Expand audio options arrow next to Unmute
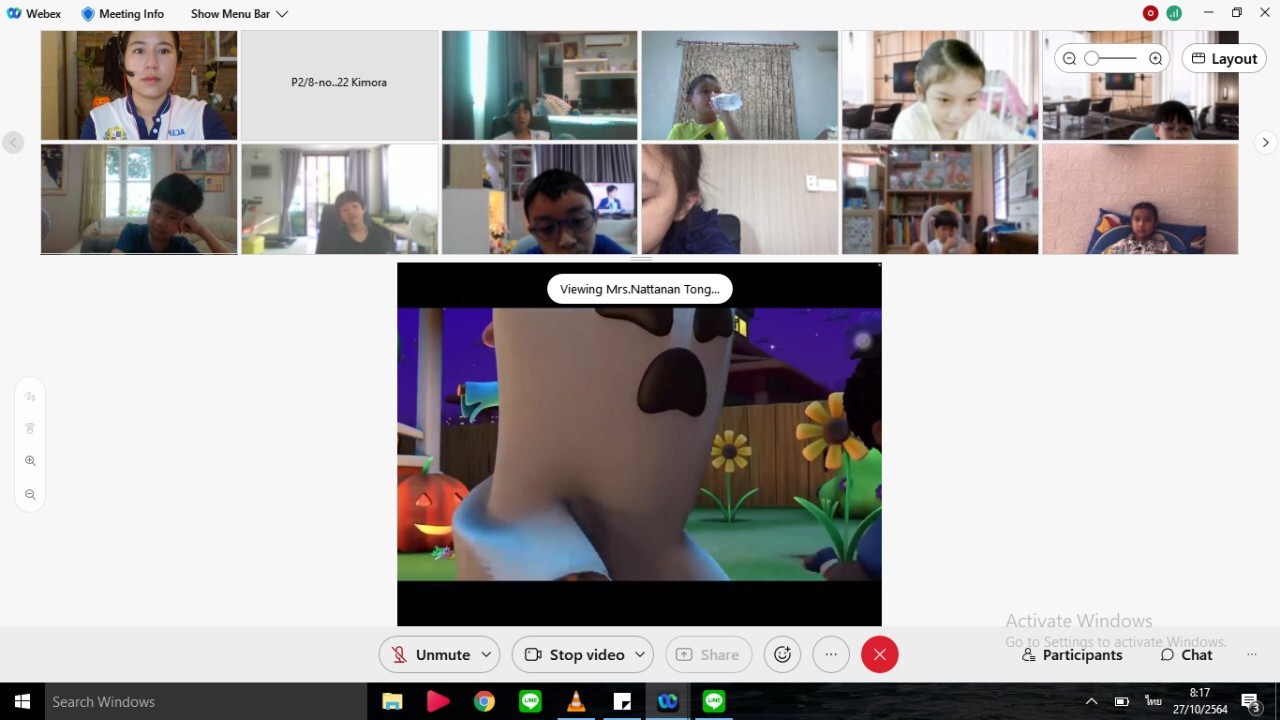The image size is (1280, 720). pos(487,655)
